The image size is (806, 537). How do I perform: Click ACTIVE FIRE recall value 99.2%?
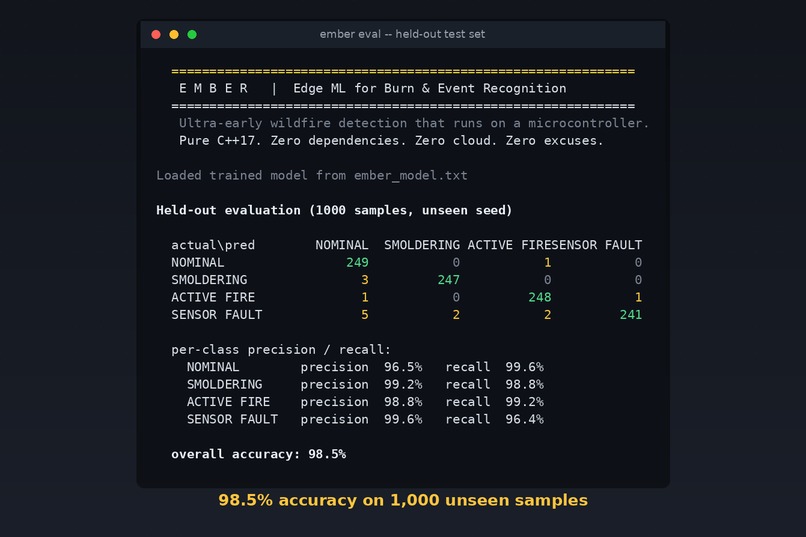(524, 402)
